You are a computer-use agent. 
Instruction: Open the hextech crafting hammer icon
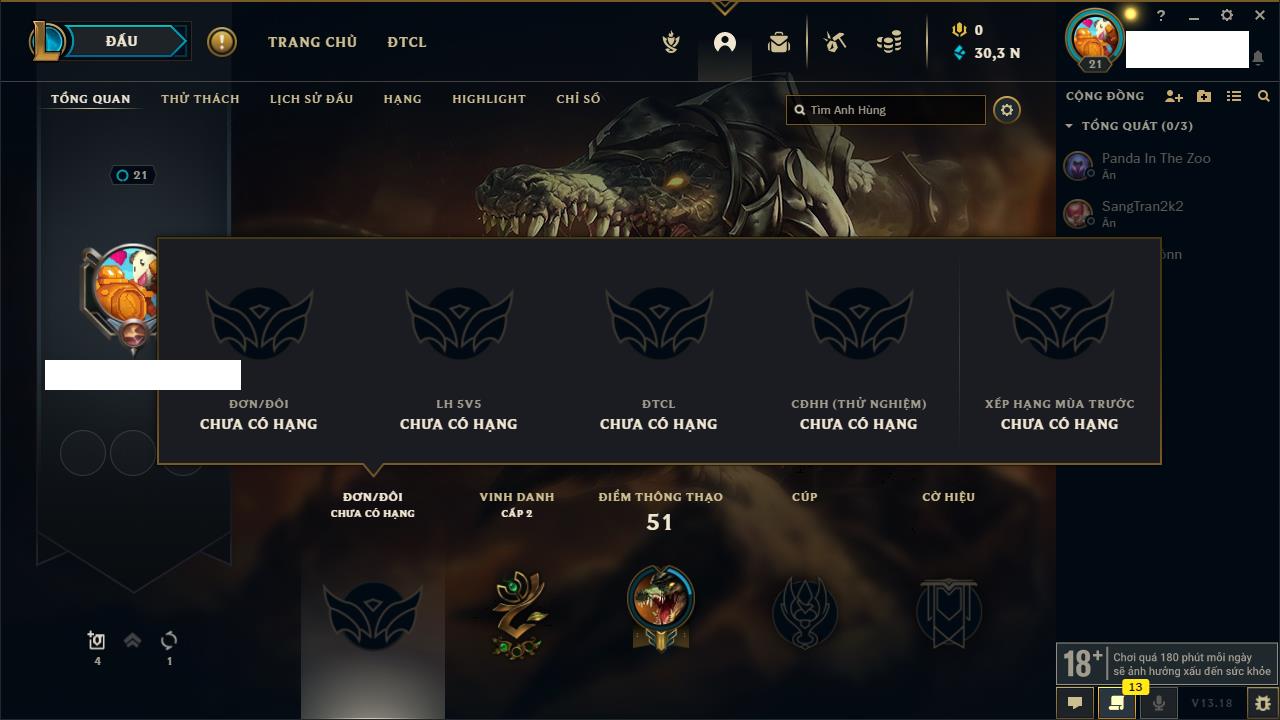[x=835, y=42]
